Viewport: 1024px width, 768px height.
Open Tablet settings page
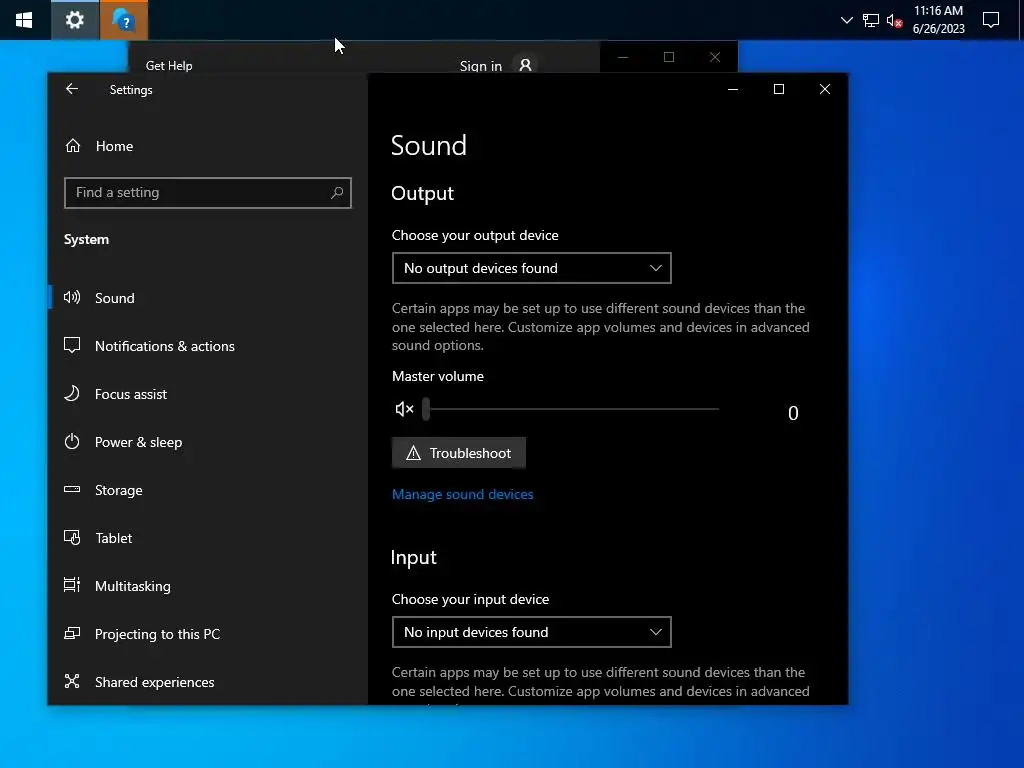coord(114,538)
